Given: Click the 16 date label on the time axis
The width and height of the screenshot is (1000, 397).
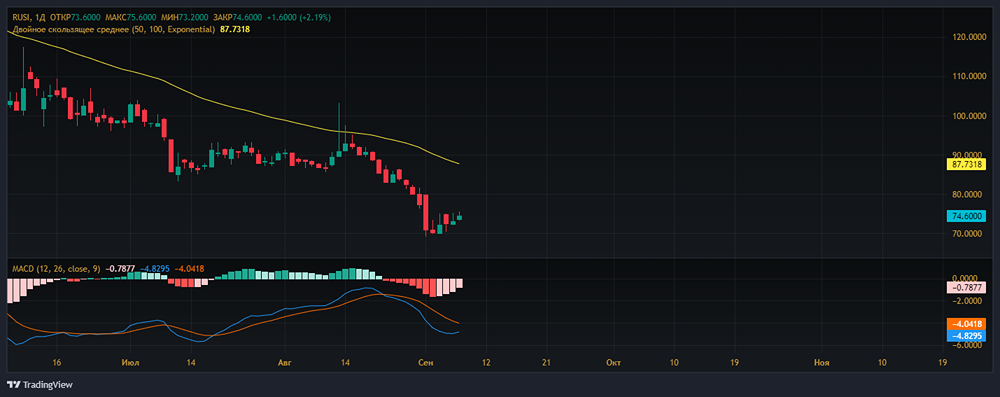Looking at the screenshot, I should tap(57, 363).
